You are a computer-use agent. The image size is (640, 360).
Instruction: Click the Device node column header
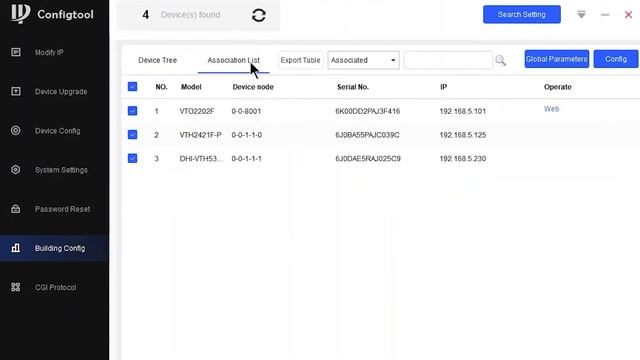pyautogui.click(x=253, y=87)
